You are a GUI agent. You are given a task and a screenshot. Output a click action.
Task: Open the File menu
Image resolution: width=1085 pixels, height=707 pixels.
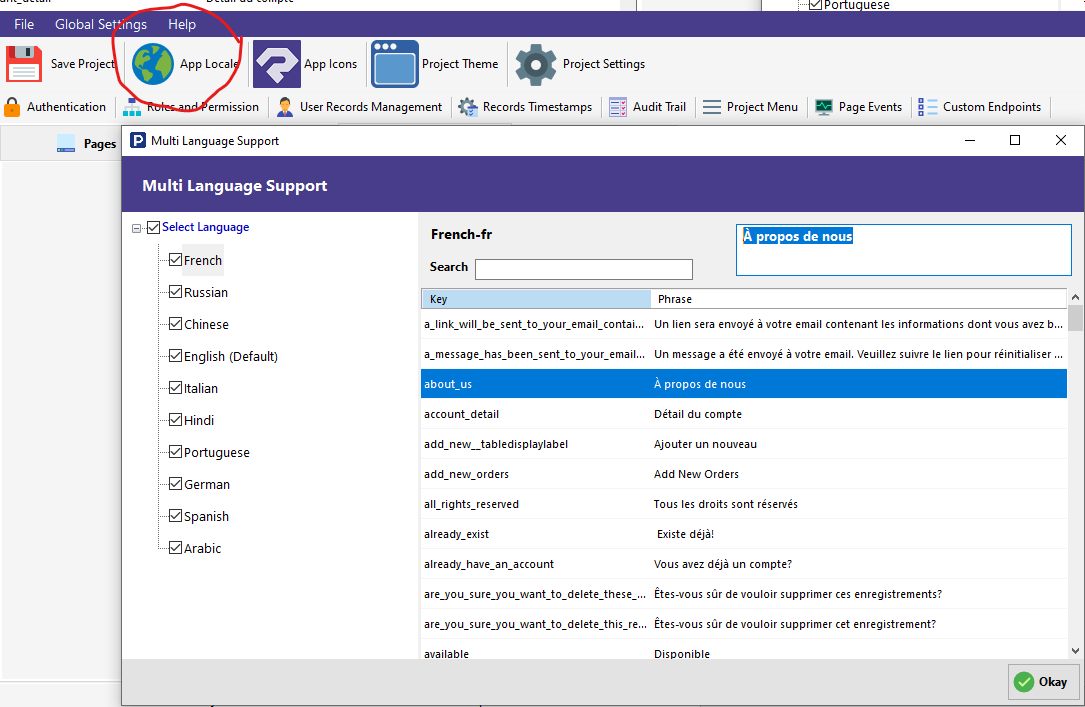(x=24, y=24)
